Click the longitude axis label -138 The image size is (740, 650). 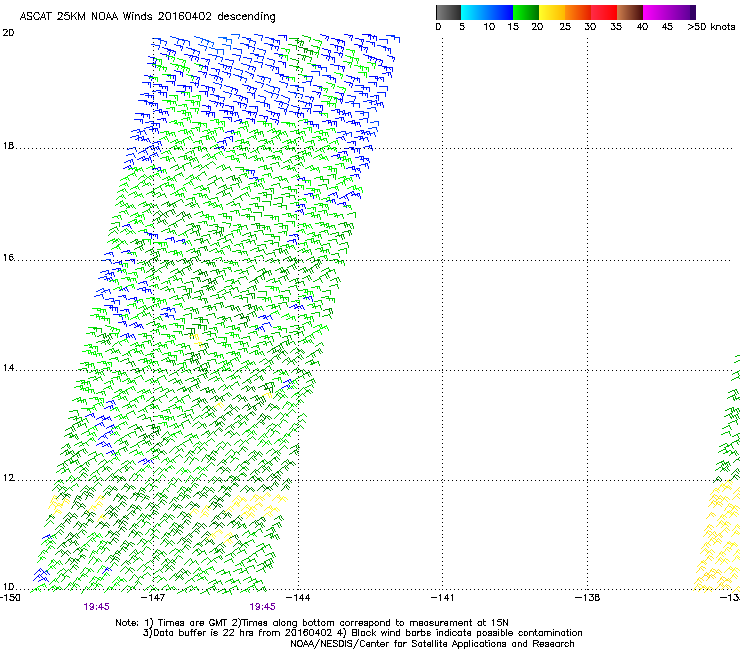[588, 598]
